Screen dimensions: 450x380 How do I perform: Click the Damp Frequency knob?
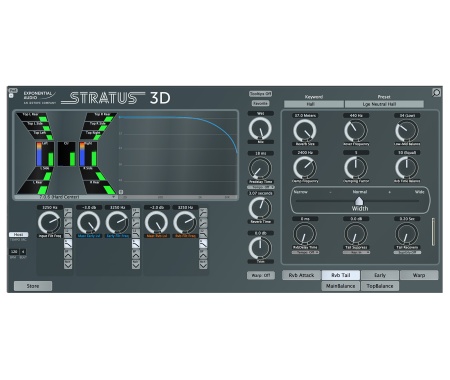pos(305,168)
